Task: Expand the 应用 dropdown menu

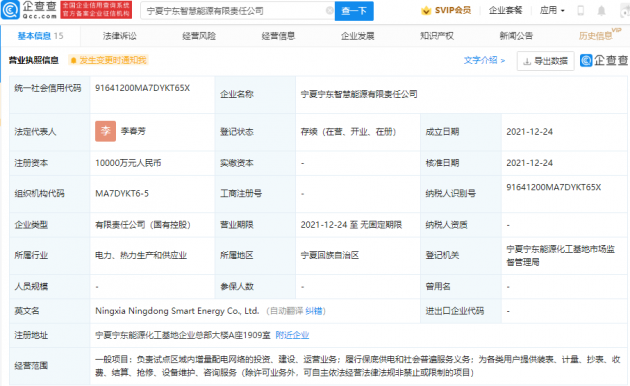Action: click(x=552, y=10)
